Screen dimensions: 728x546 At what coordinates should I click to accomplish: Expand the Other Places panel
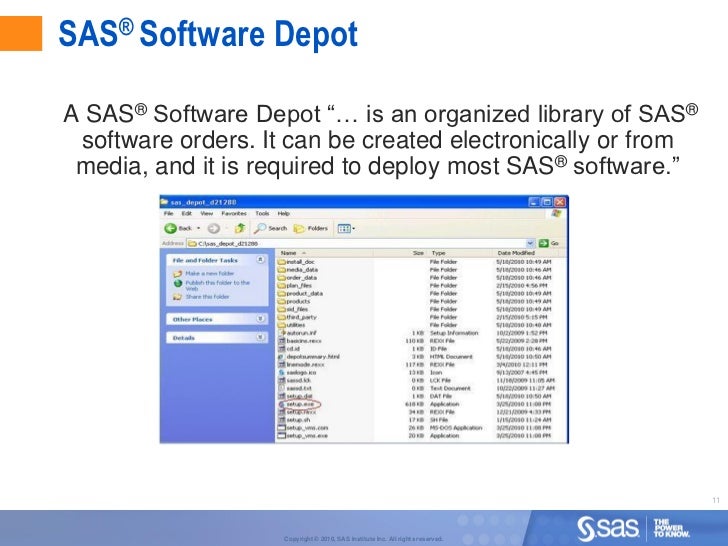coord(260,319)
